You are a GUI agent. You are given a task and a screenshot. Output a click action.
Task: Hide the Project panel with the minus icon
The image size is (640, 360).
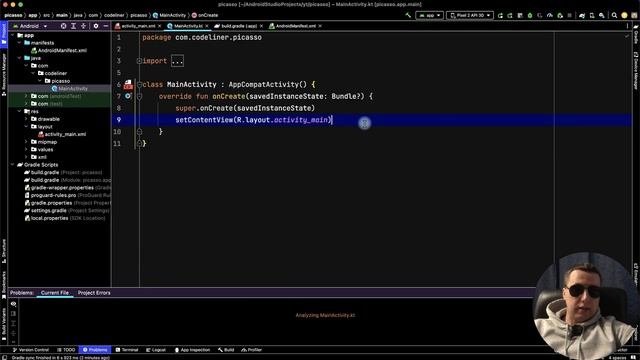pos(106,26)
